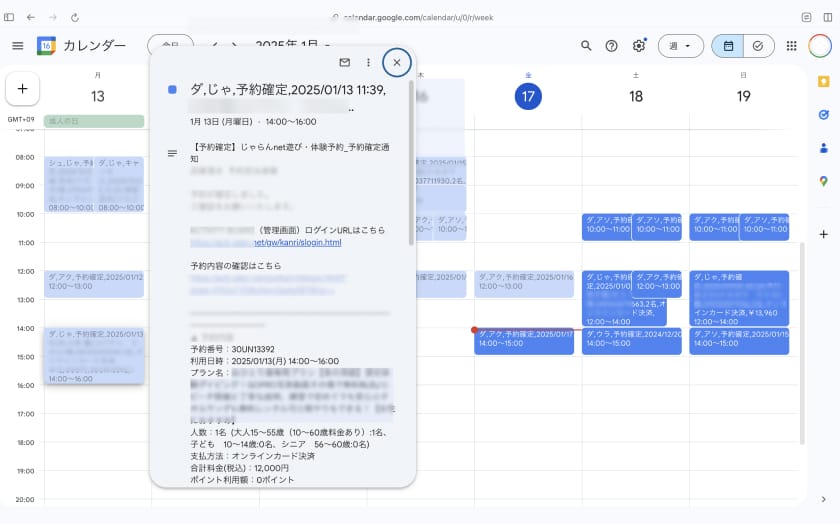840x524 pixels.
Task: Switch to calendar view toggle
Action: (728, 46)
